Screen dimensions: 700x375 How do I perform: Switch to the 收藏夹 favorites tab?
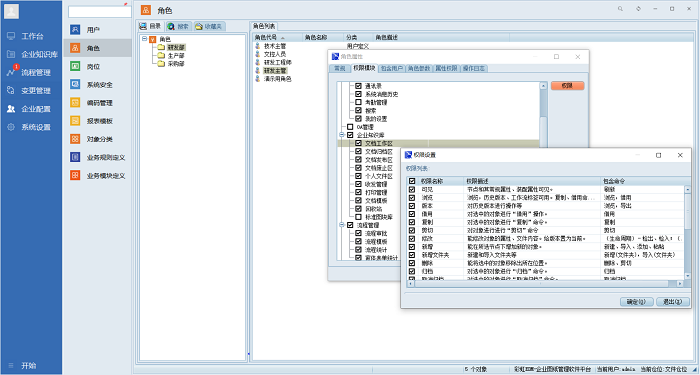pyautogui.click(x=209, y=26)
